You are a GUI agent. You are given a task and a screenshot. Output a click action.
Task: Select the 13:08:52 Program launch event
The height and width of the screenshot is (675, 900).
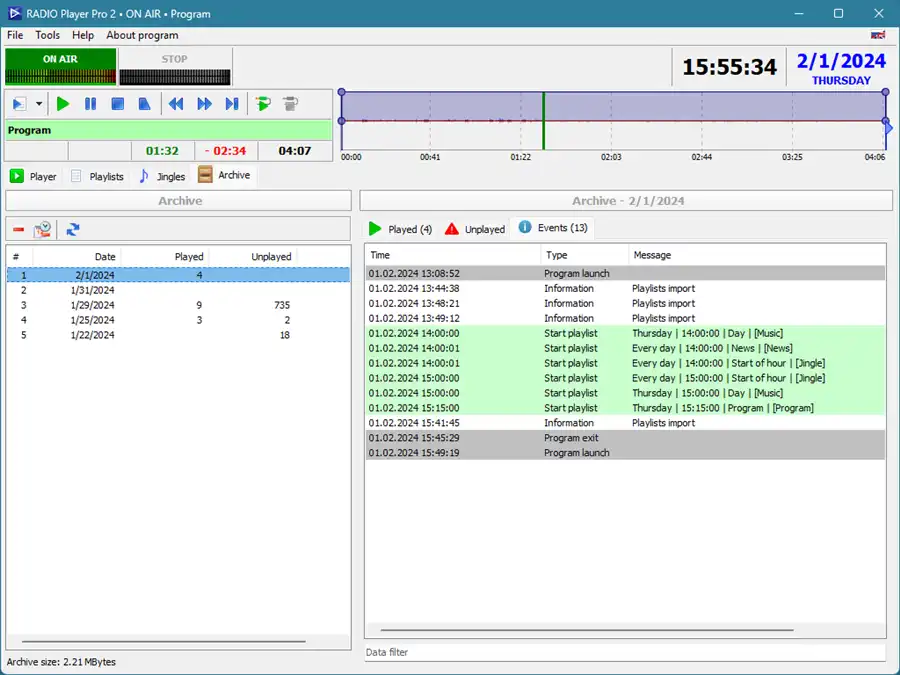coord(626,273)
